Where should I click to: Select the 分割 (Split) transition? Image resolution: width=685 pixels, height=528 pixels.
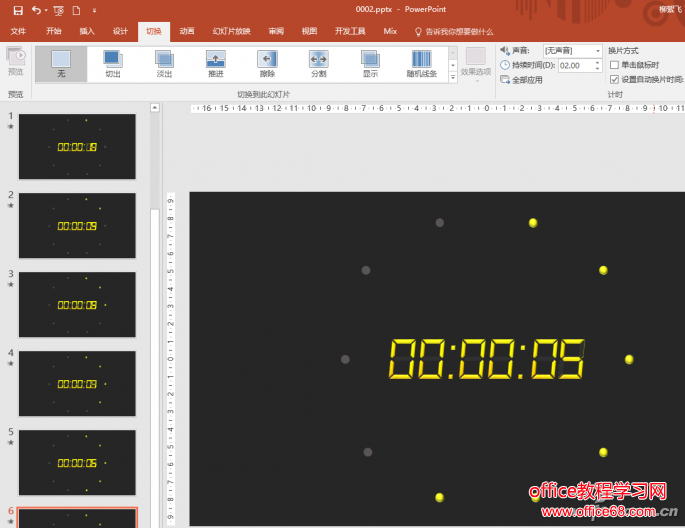[x=319, y=64]
